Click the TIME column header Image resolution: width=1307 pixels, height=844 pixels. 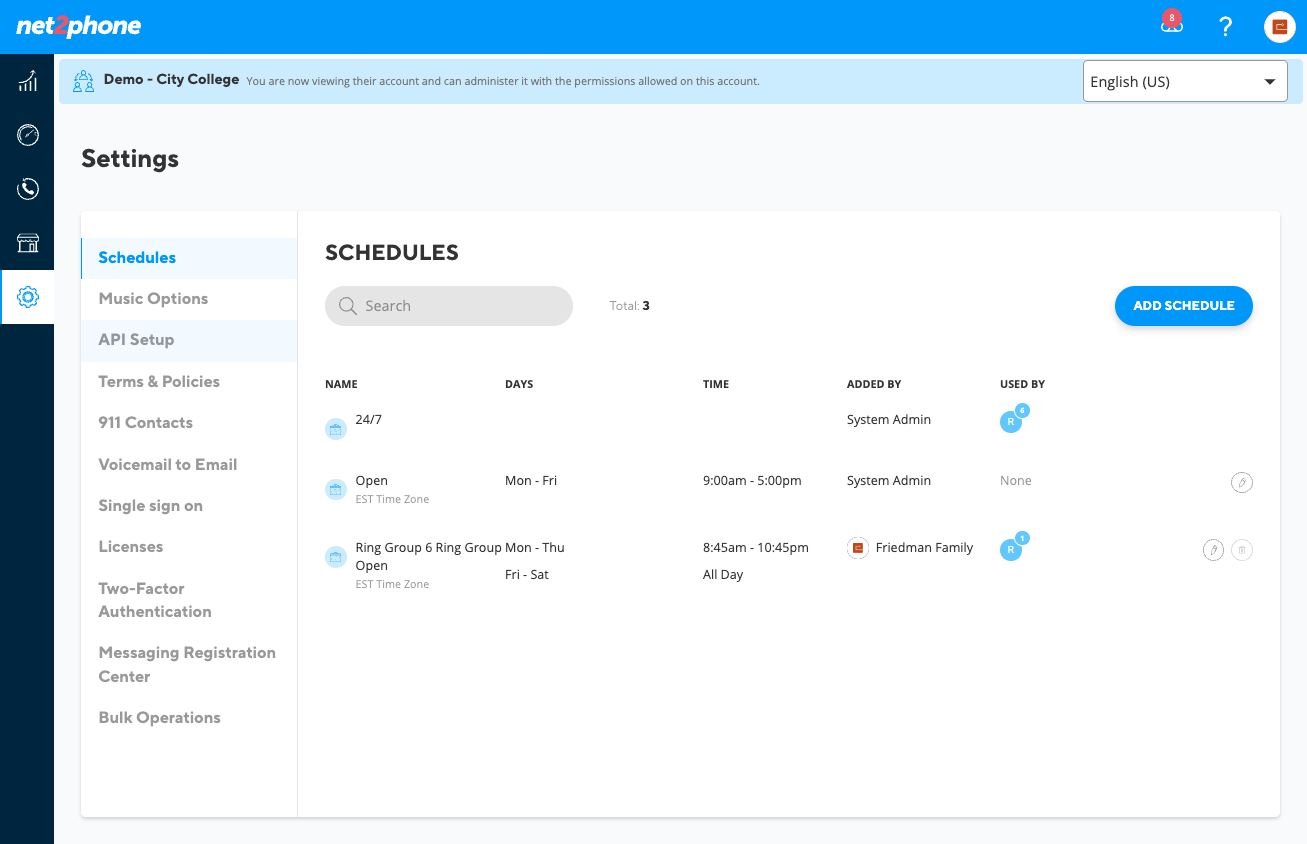click(x=716, y=384)
